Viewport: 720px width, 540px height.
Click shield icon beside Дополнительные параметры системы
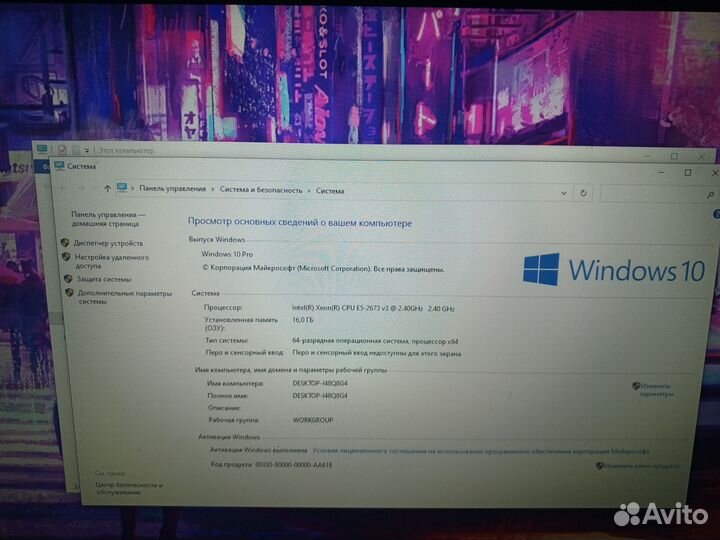[68, 293]
